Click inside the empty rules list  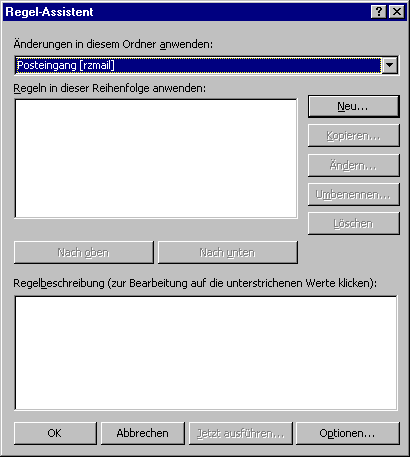pos(156,159)
